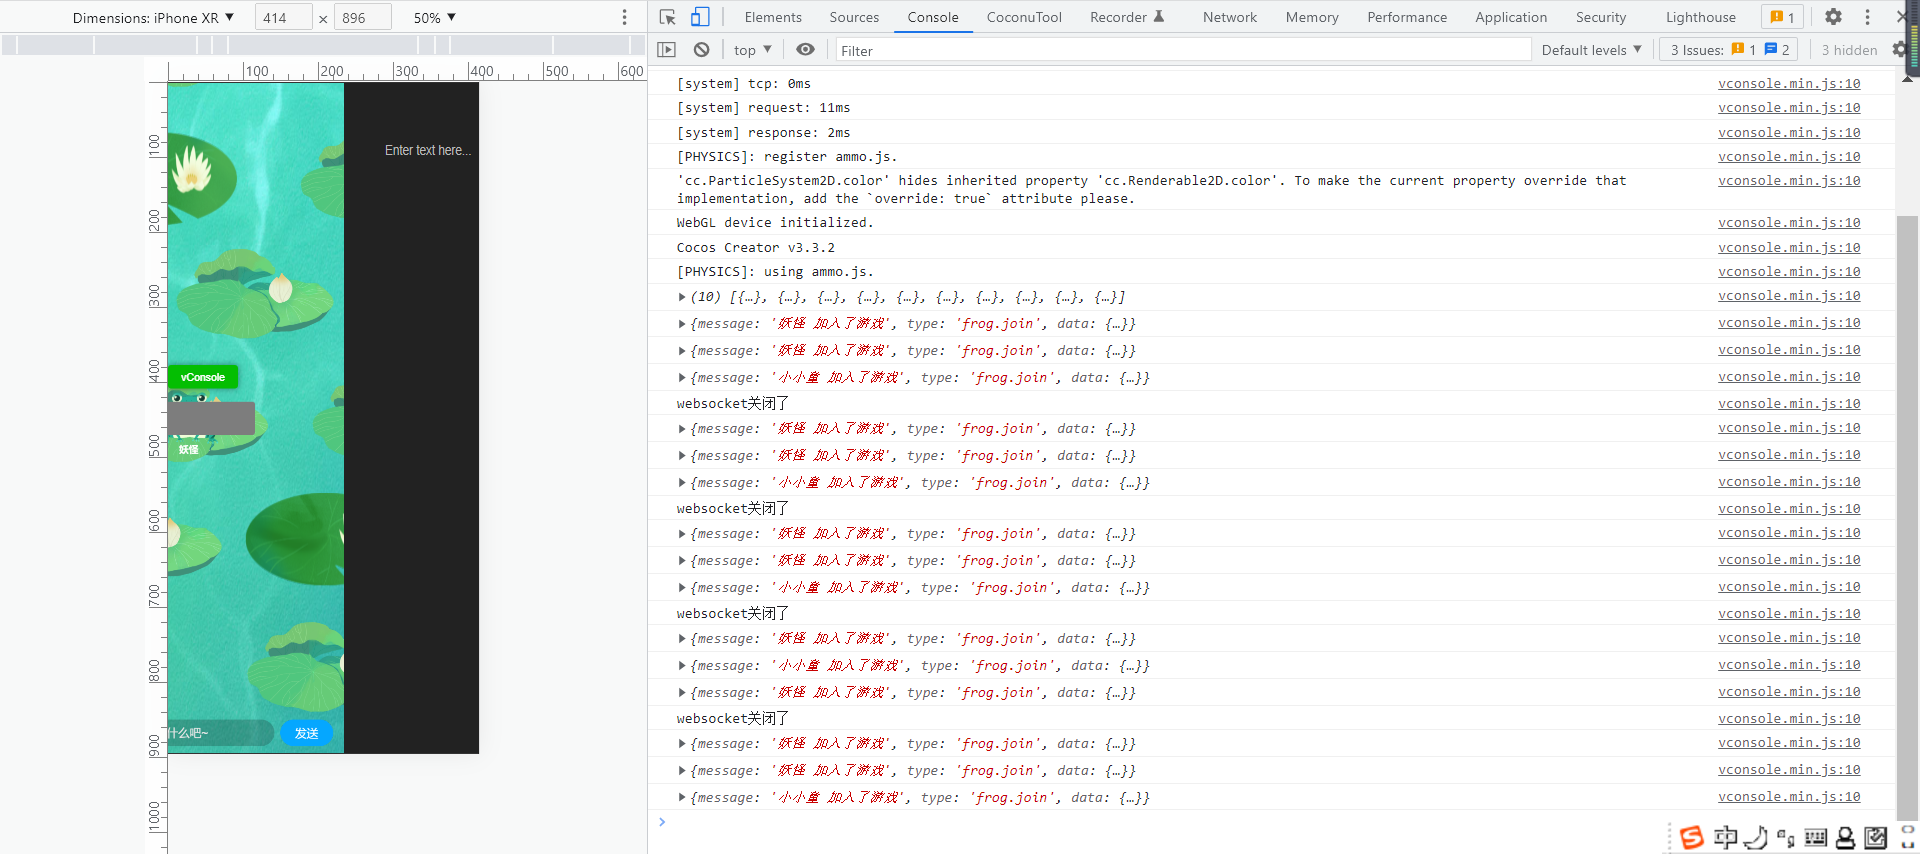Click the green vConsole button
This screenshot has height=854, width=1920.
click(x=203, y=377)
